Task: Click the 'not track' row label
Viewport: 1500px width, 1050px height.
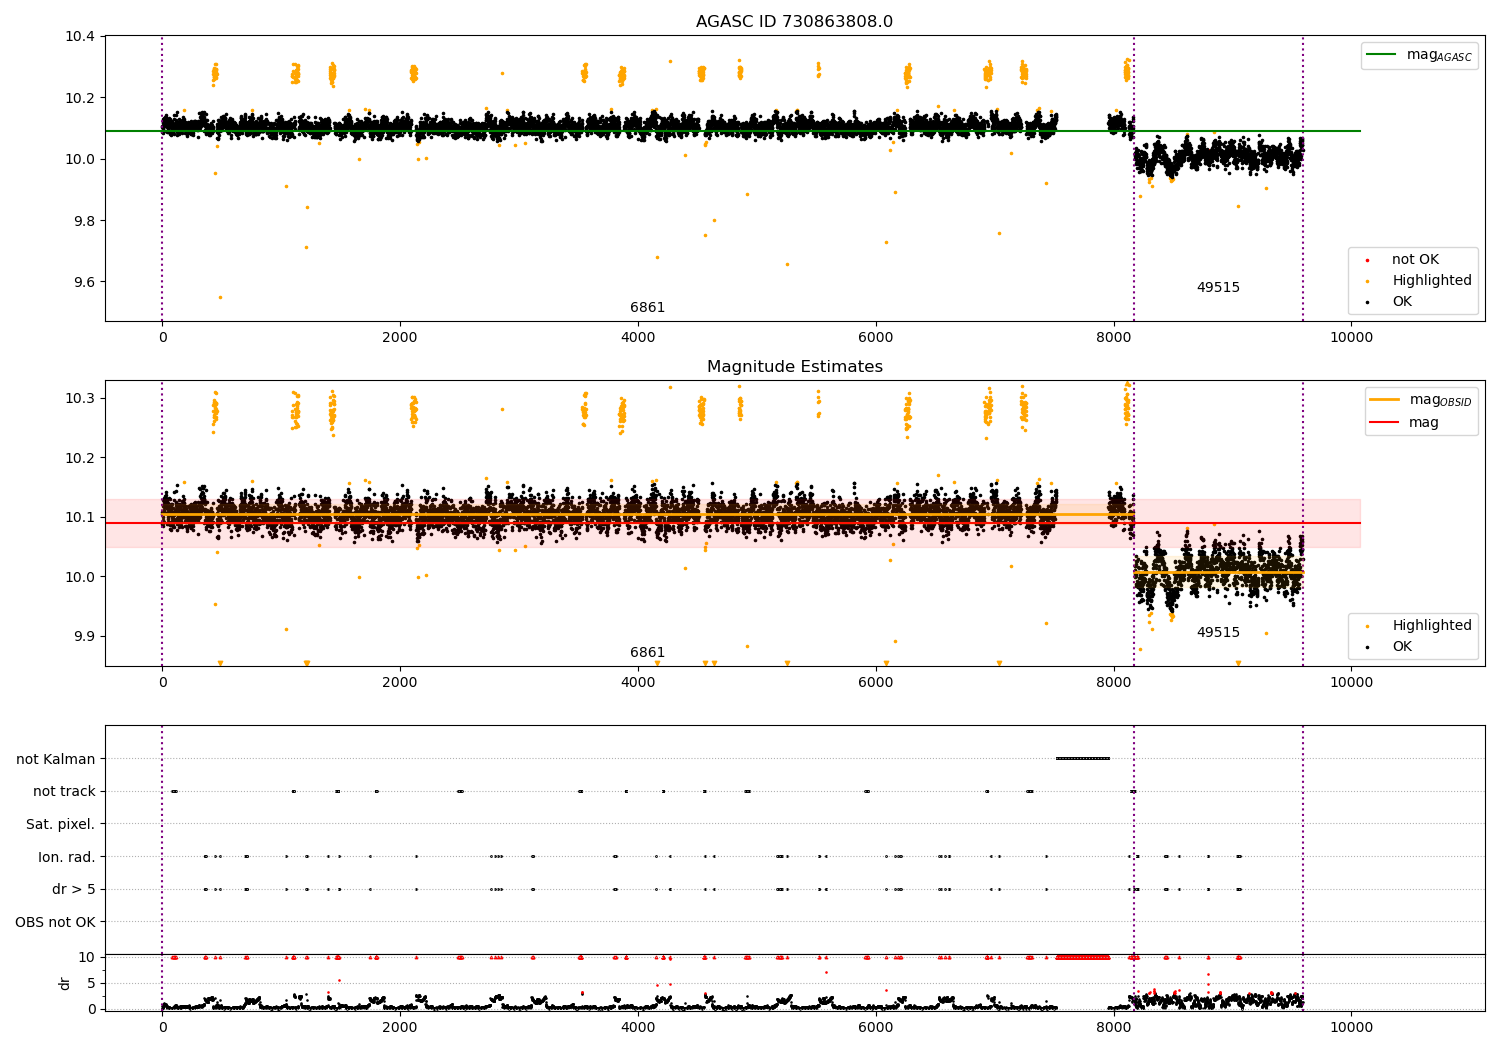Action: (64, 792)
